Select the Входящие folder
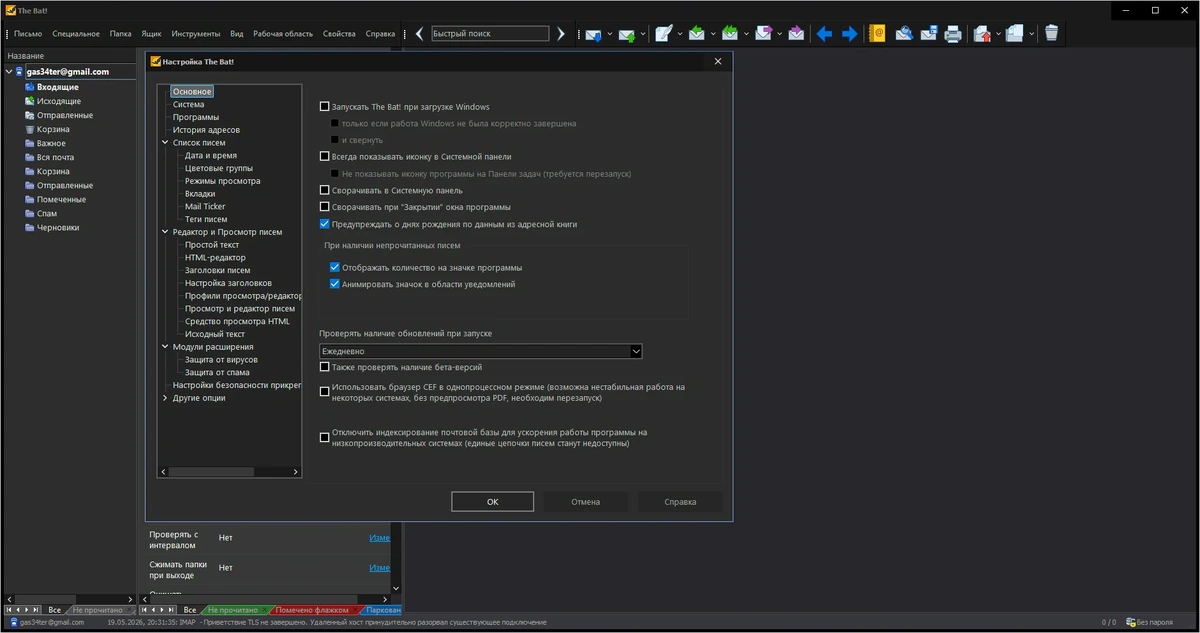This screenshot has width=1200, height=633. point(58,87)
